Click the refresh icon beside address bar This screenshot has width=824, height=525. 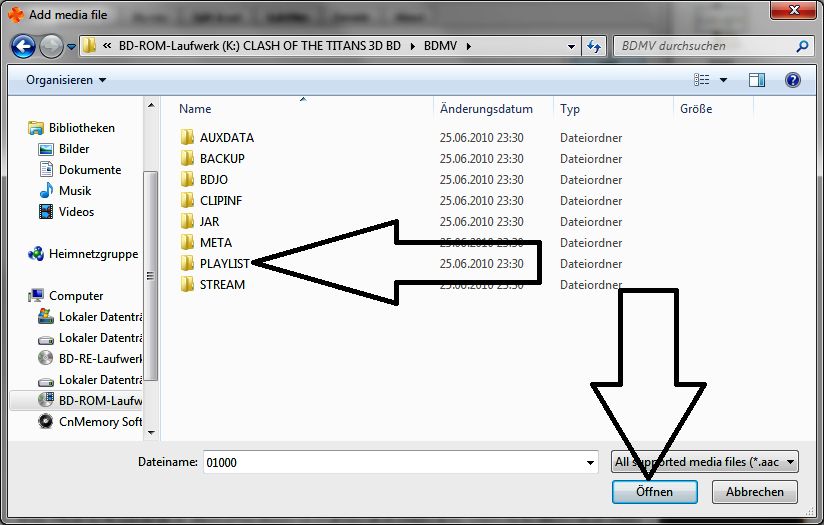click(594, 46)
